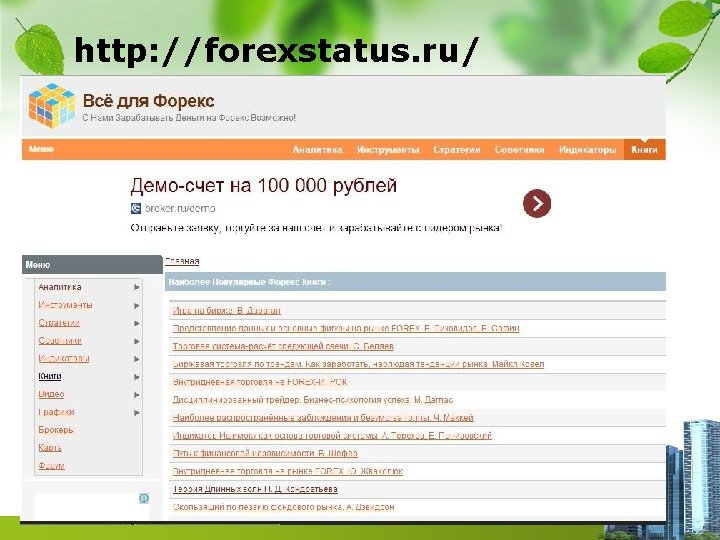Viewport: 720px width, 540px height.
Task: Open Инструменты in the orange top navigation
Action: 388,150
